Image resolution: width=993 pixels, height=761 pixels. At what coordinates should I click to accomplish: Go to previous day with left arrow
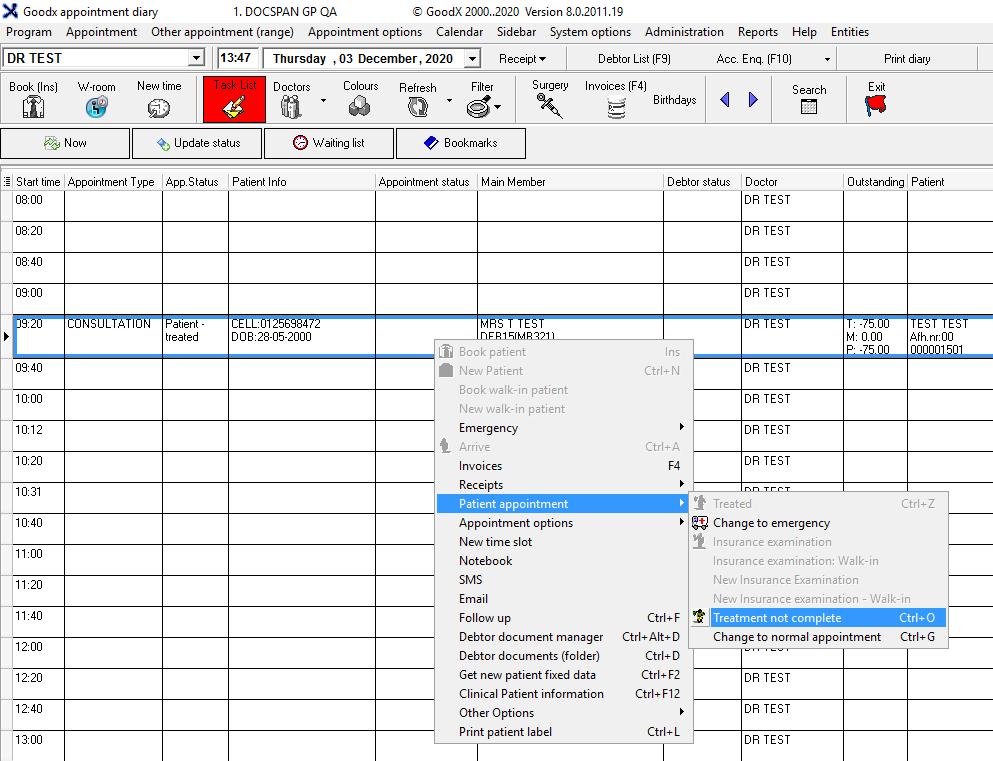tap(725, 100)
